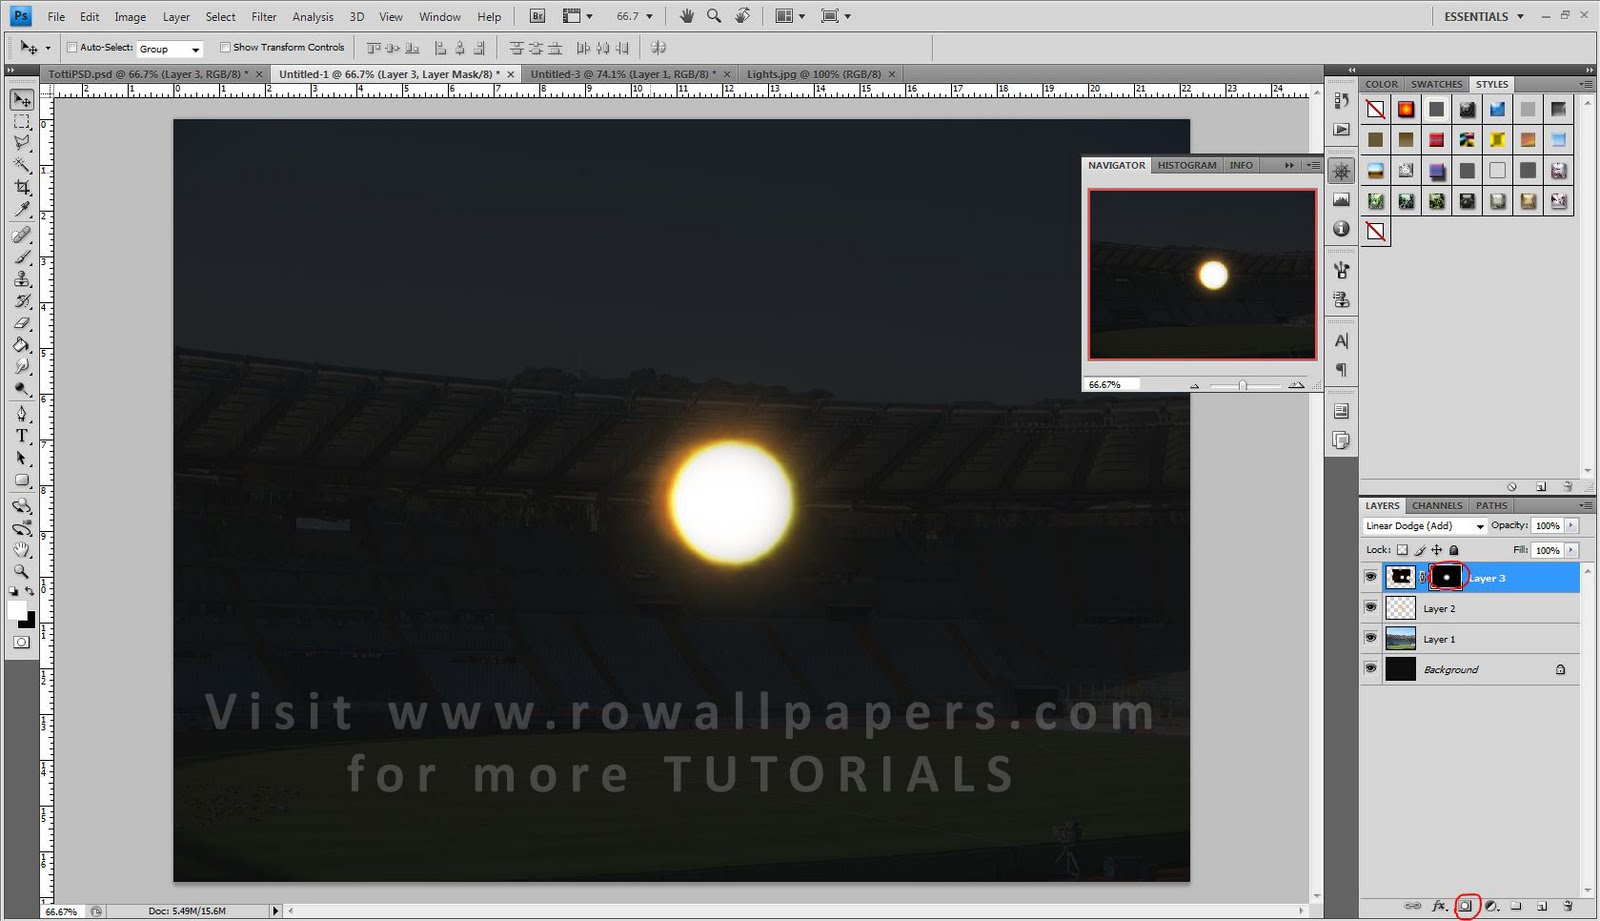Select the Zoom tool in the toolbox
The image size is (1600, 921).
21,572
